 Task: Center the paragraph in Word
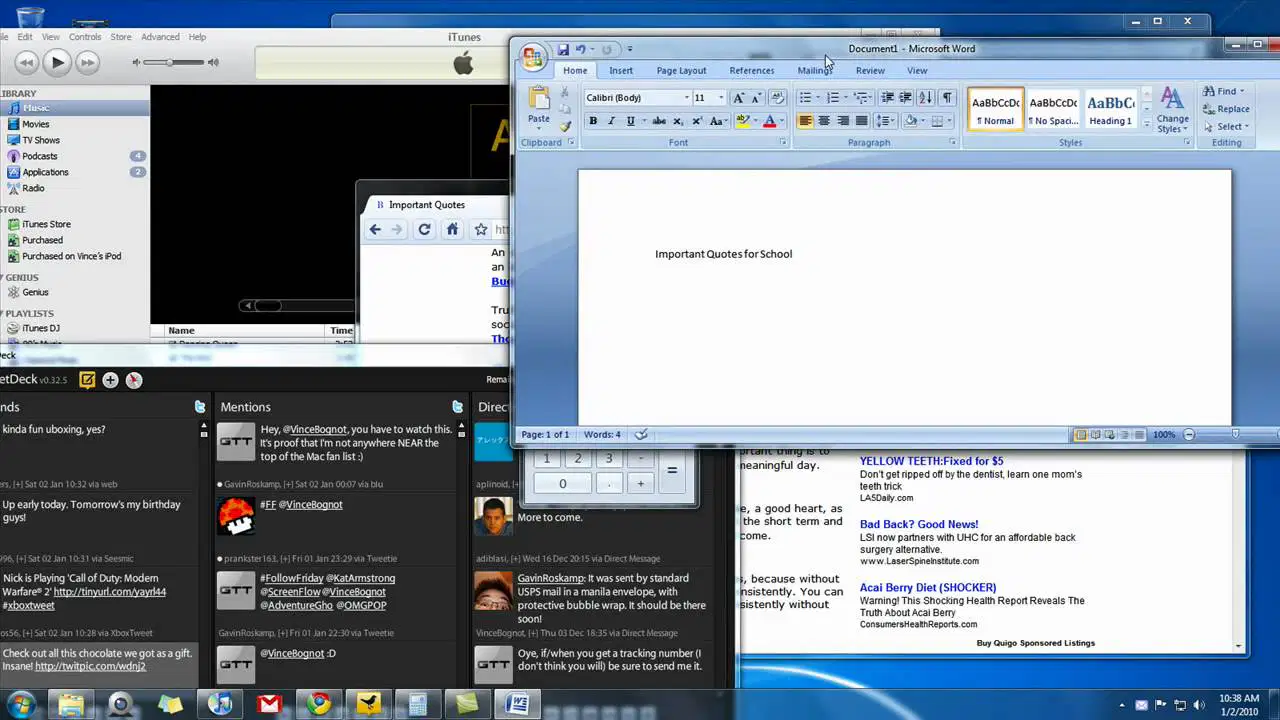coord(824,121)
